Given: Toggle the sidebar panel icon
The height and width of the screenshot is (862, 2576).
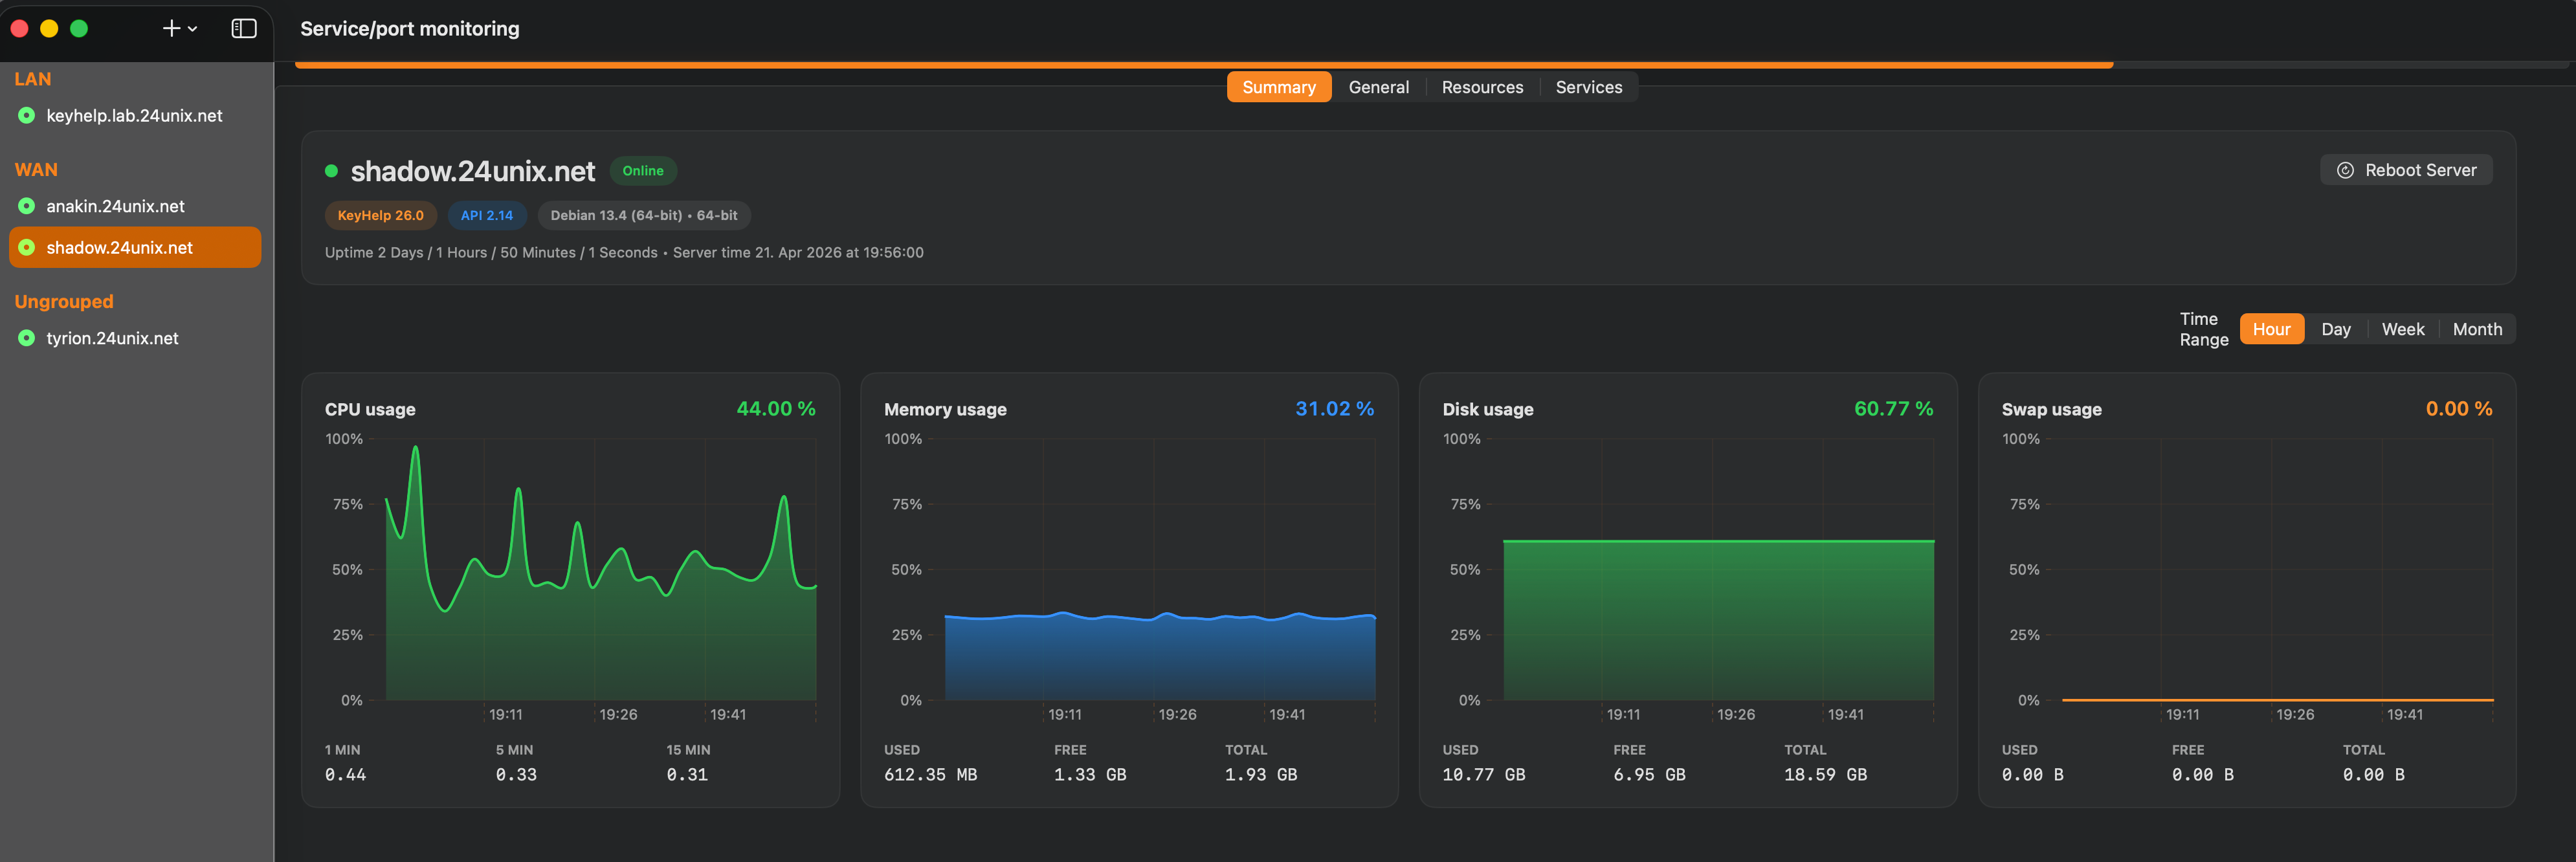Looking at the screenshot, I should pyautogui.click(x=244, y=29).
